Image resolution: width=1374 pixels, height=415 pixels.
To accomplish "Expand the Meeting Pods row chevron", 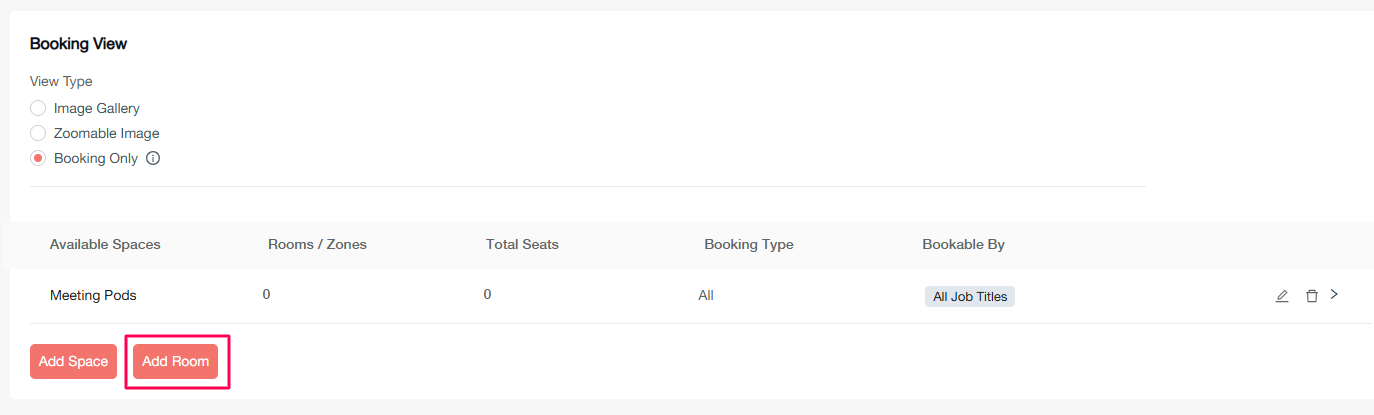I will pyautogui.click(x=1334, y=295).
